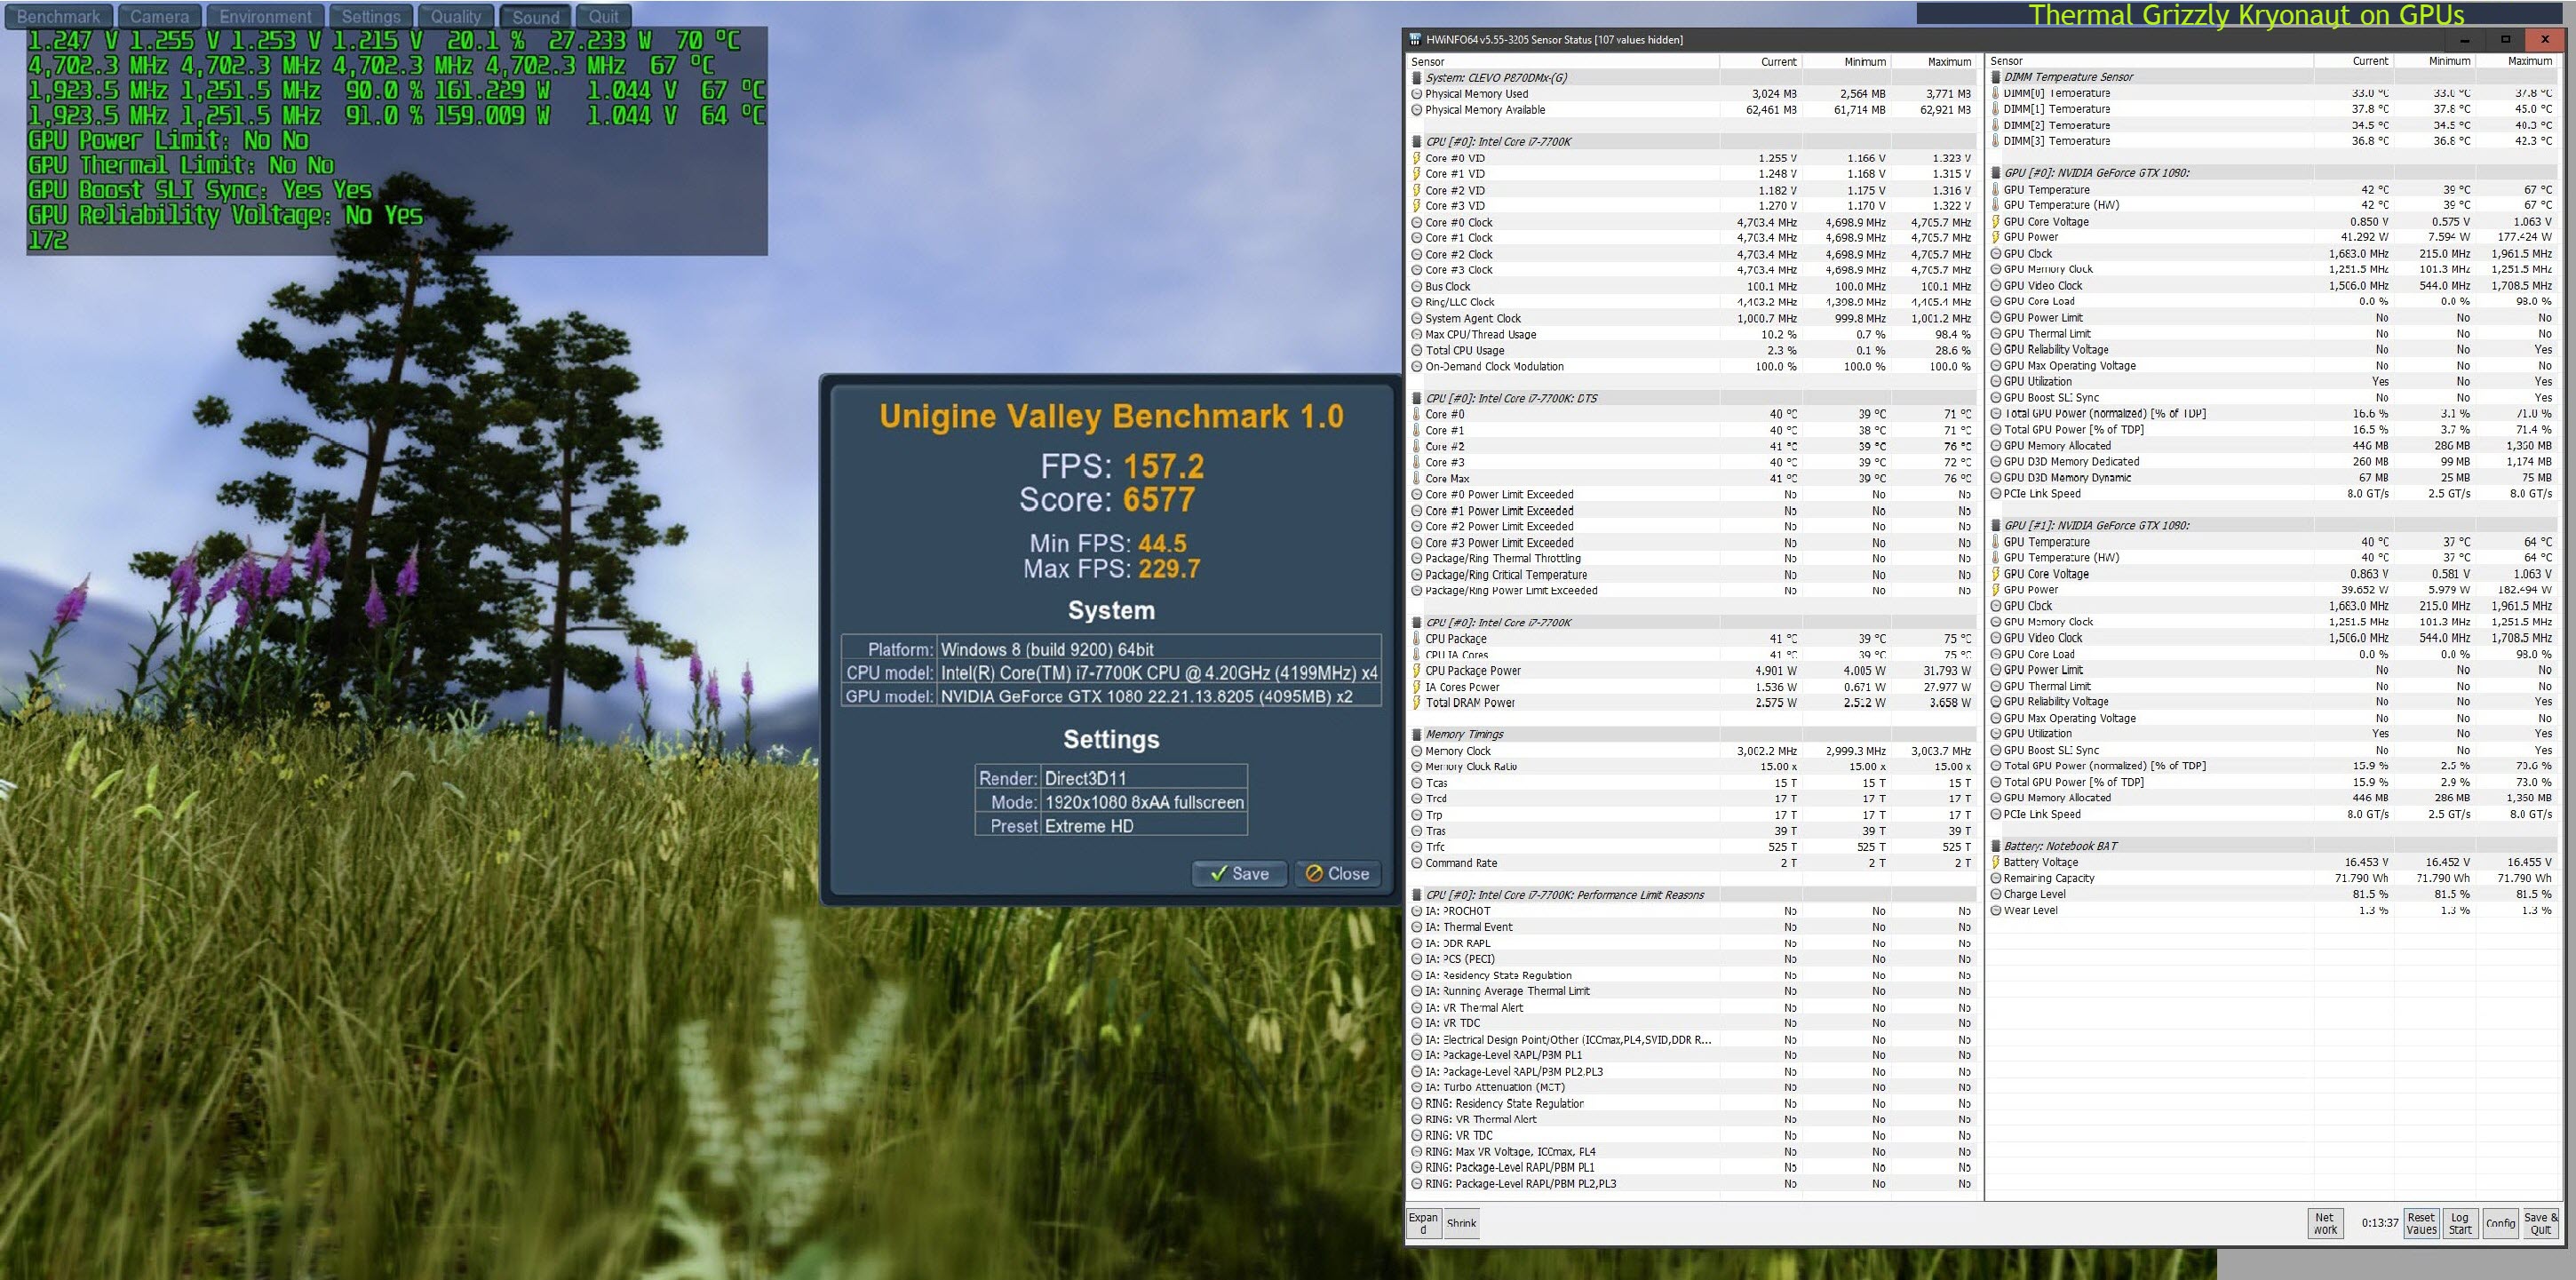
Task: Click the Expand button in HWiNFO
Action: pyautogui.click(x=1422, y=1223)
